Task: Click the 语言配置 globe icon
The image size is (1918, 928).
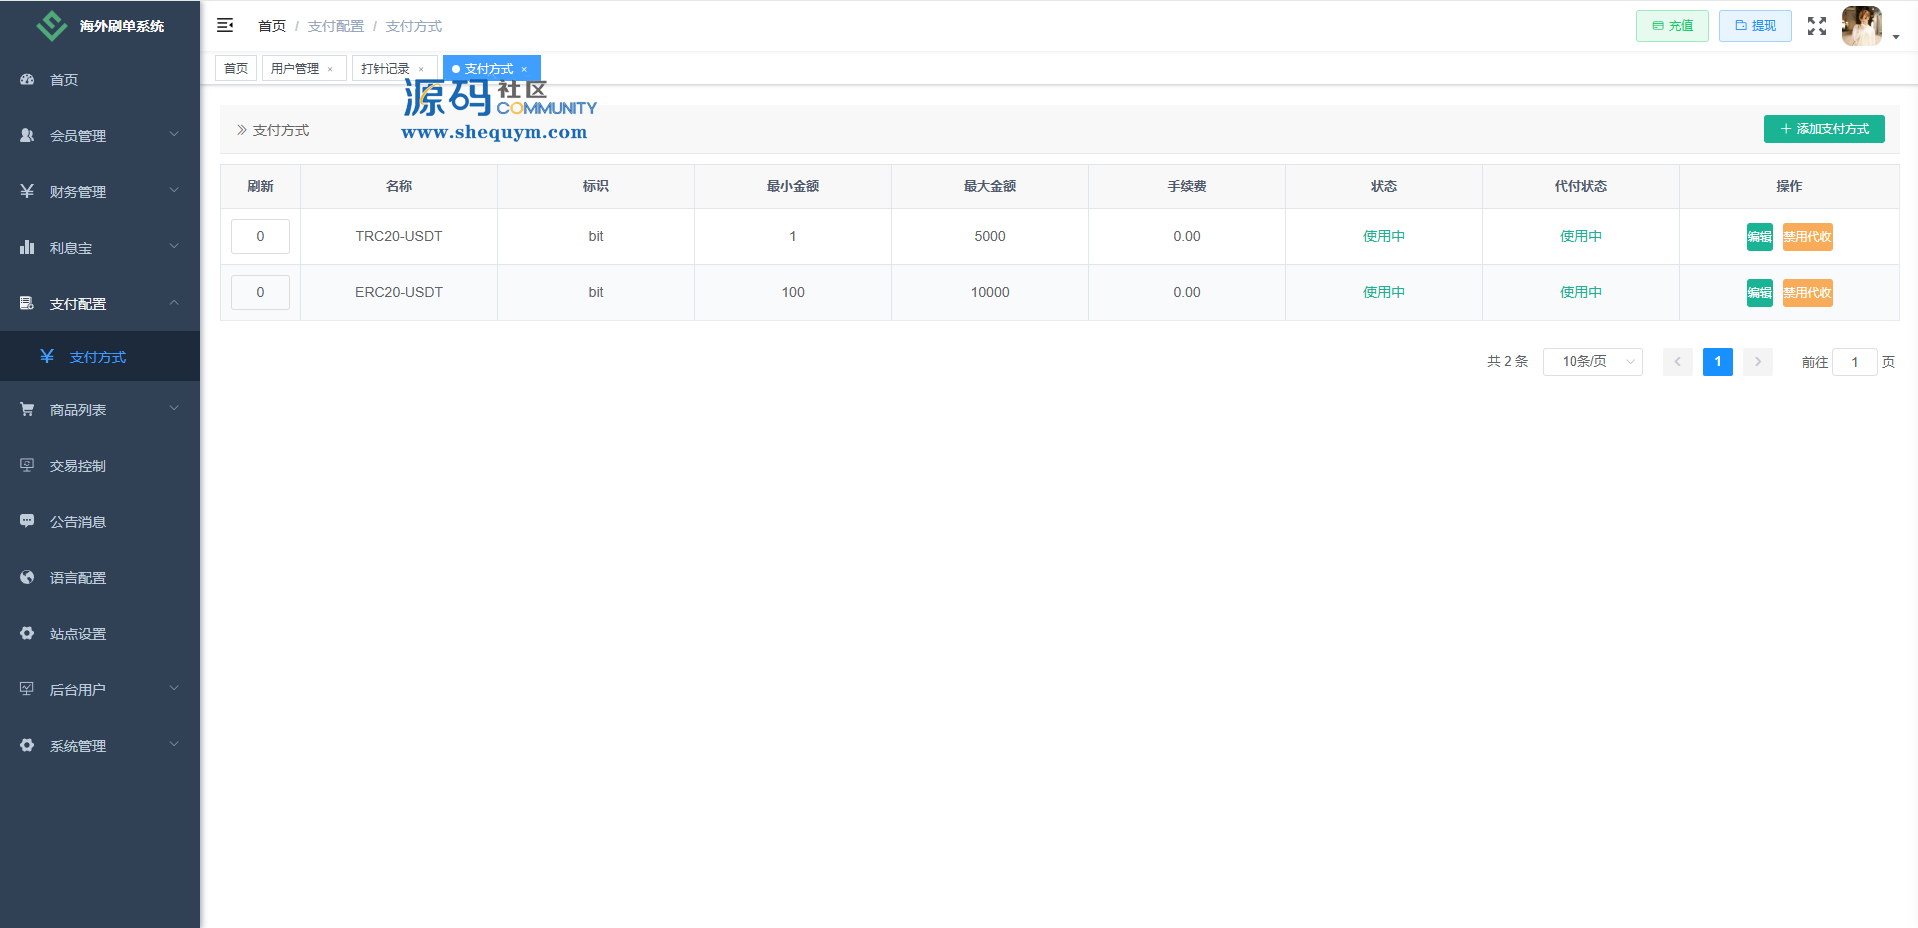Action: click(x=27, y=577)
